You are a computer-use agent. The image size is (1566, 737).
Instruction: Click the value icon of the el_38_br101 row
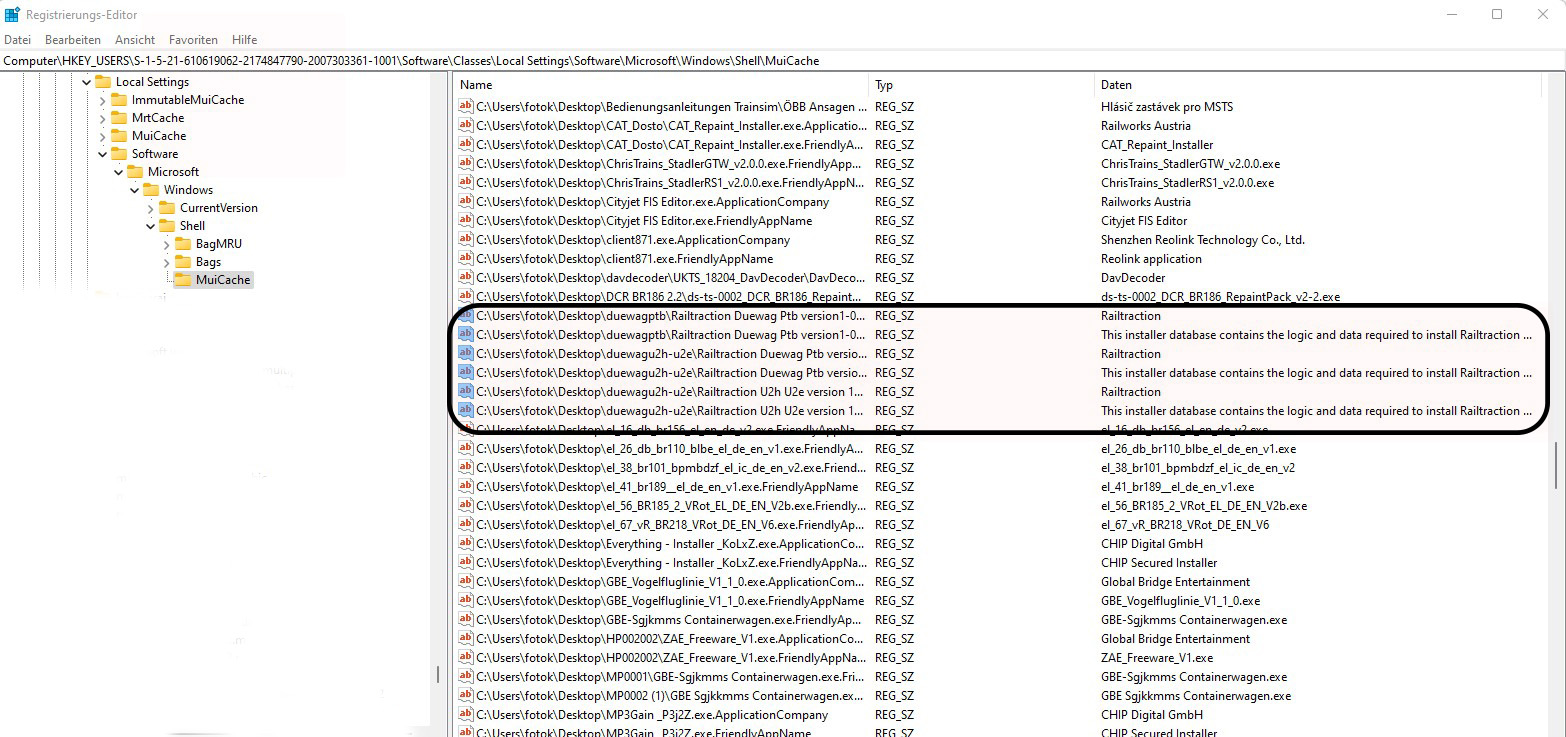tap(465, 468)
